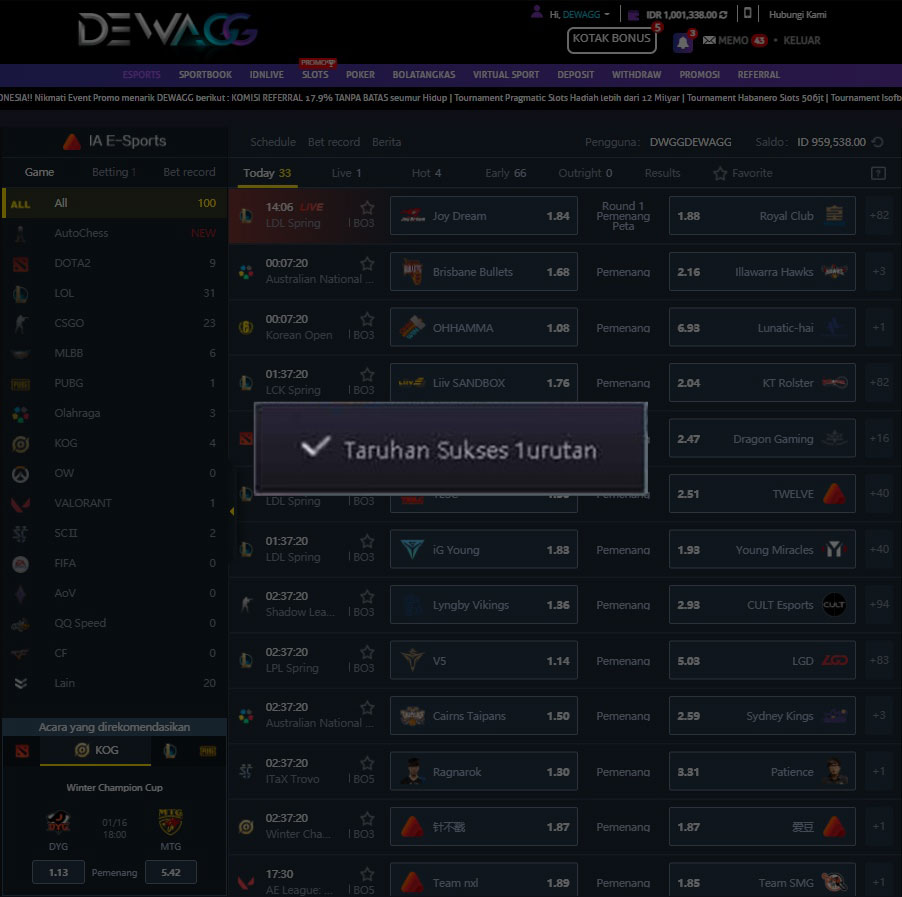Open the SPORTBOOK menu item

pos(205,75)
